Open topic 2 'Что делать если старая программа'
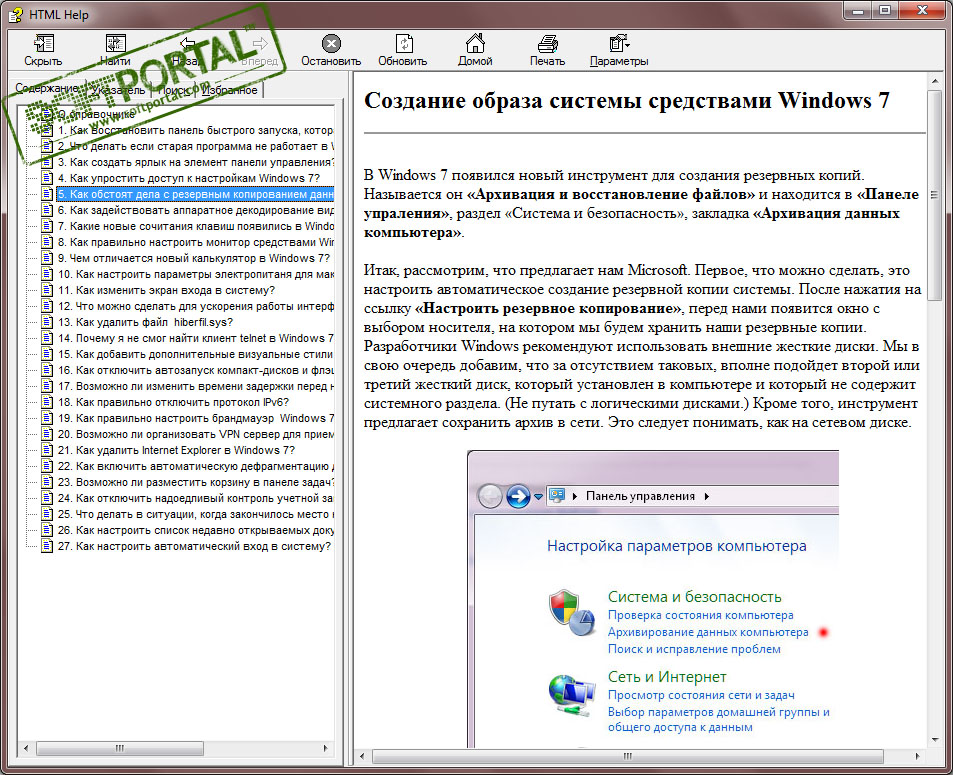Screen dimensions: 953x775 [x=195, y=146]
